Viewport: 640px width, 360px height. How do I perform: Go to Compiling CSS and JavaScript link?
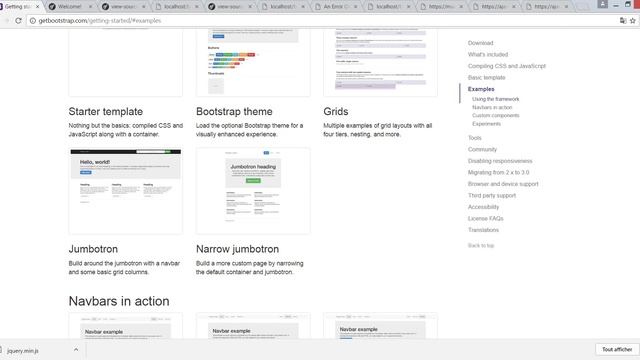(507, 66)
